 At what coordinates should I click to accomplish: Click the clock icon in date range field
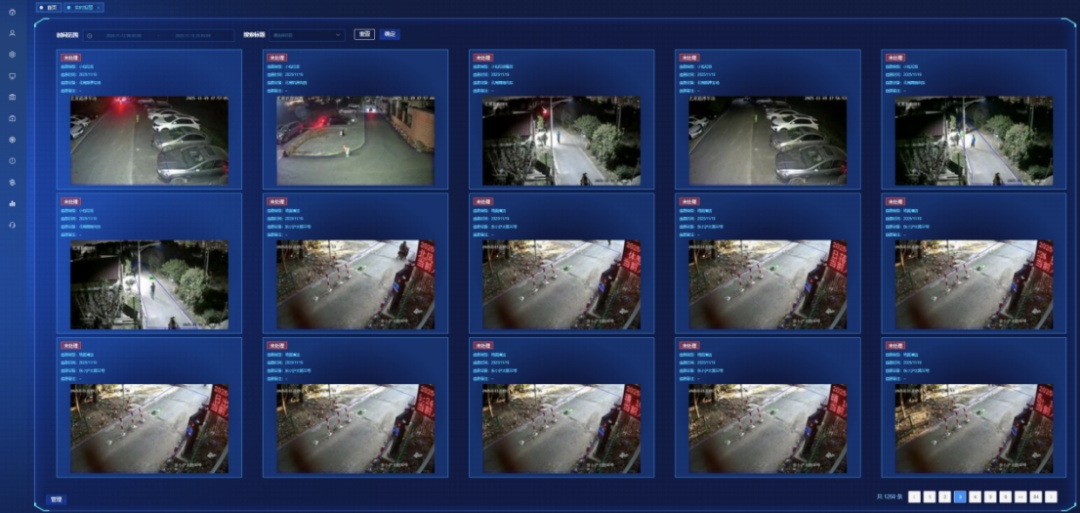pos(89,35)
